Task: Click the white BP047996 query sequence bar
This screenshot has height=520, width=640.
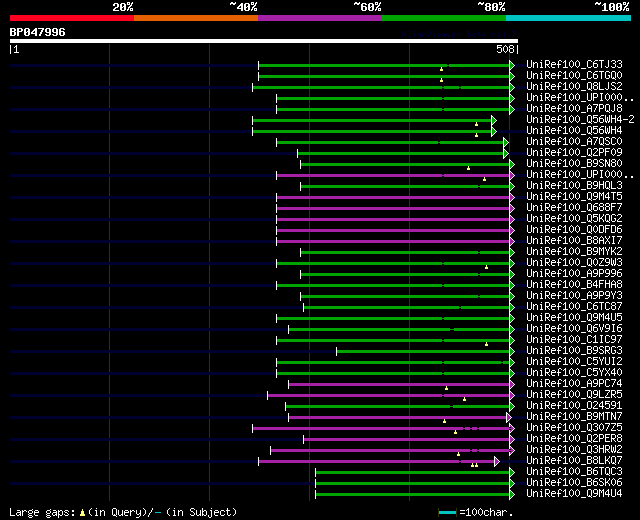Action: click(264, 41)
